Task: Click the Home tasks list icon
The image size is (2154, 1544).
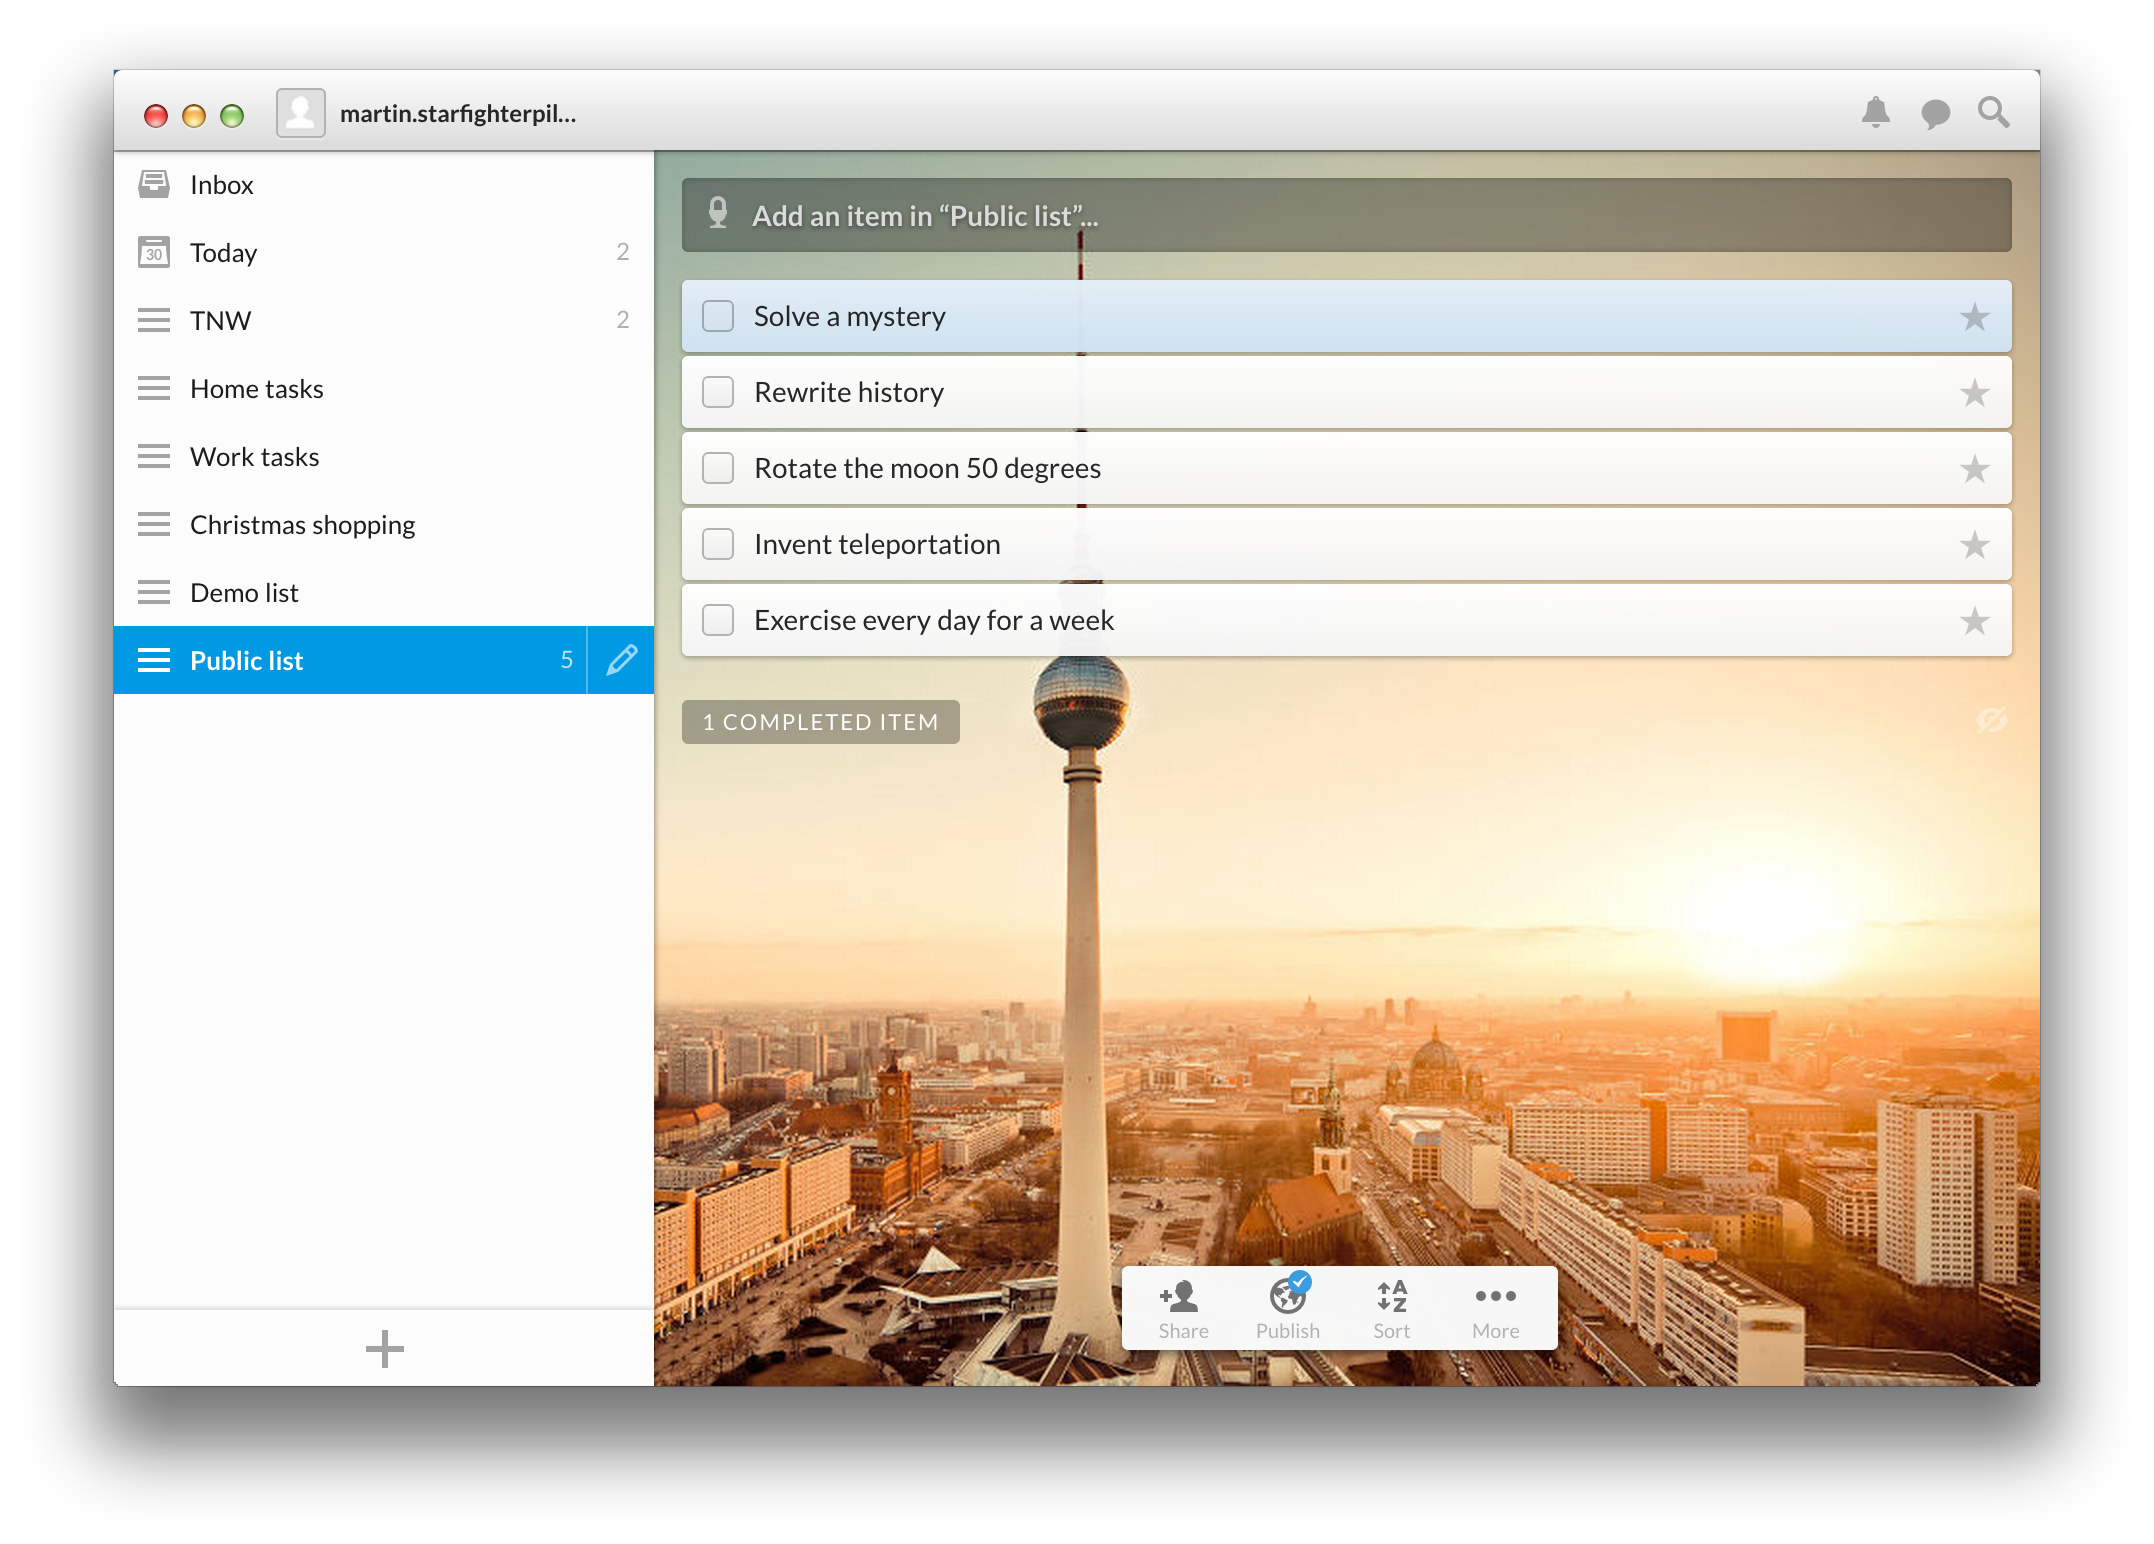Action: point(154,388)
